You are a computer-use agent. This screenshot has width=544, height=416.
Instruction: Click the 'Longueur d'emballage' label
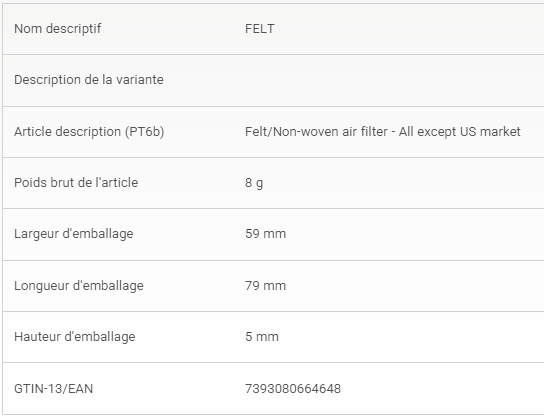click(x=79, y=286)
